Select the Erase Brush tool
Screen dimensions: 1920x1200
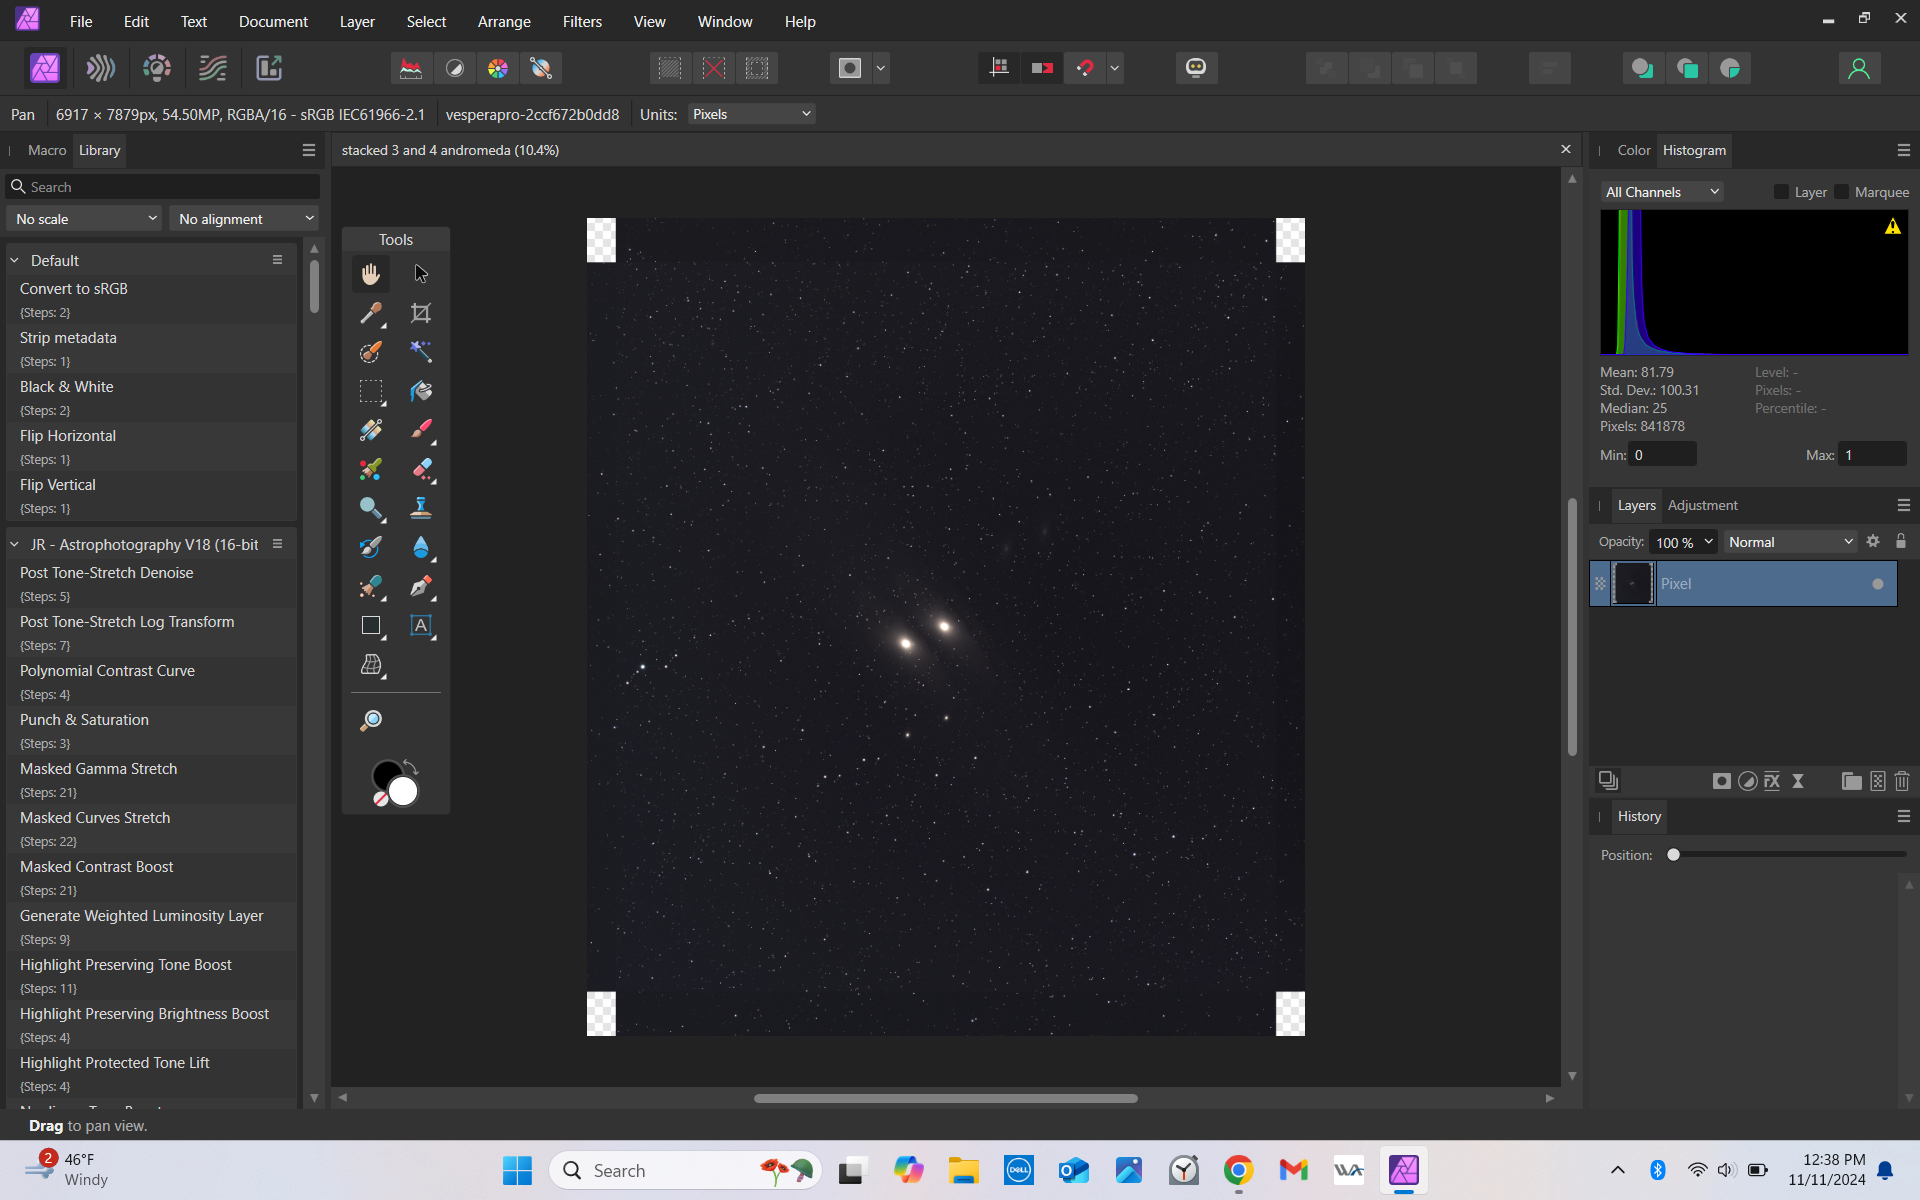421,469
